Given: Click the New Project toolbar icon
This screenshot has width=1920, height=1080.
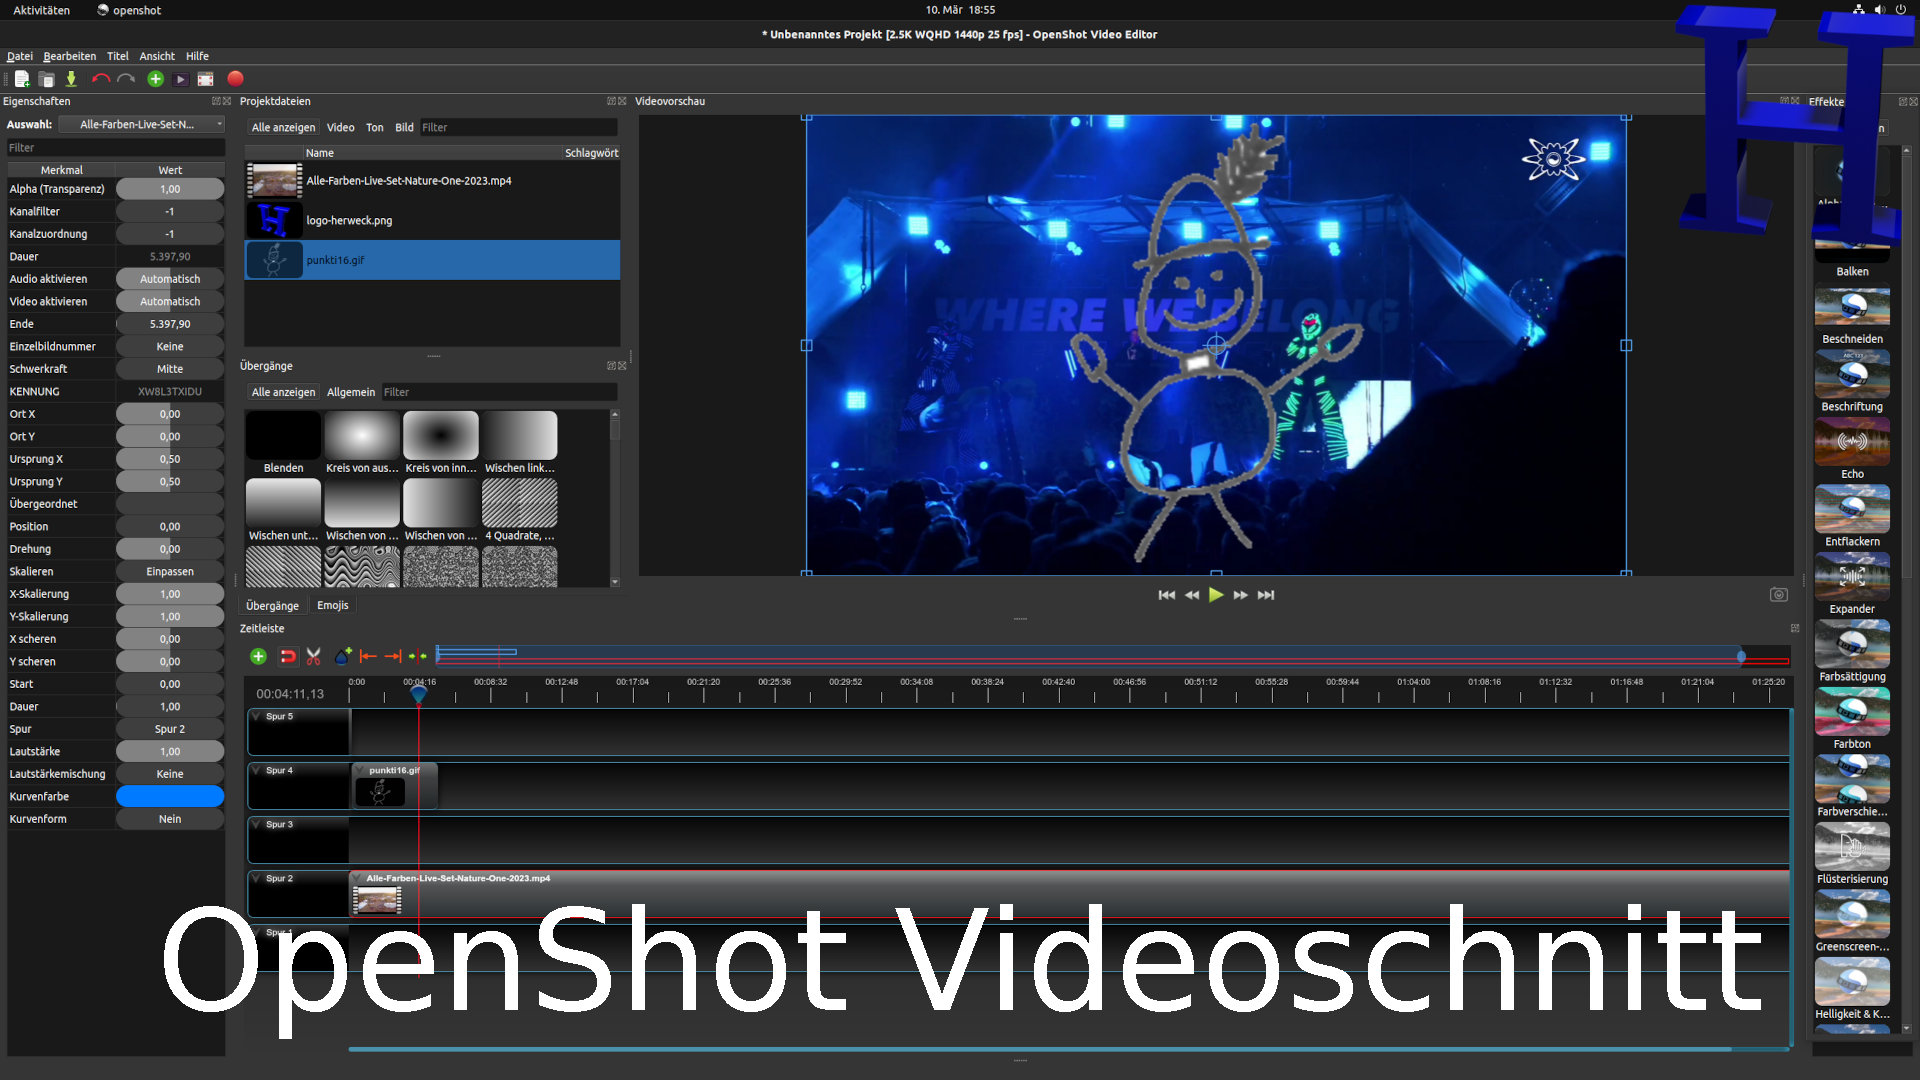Looking at the screenshot, I should tap(22, 79).
